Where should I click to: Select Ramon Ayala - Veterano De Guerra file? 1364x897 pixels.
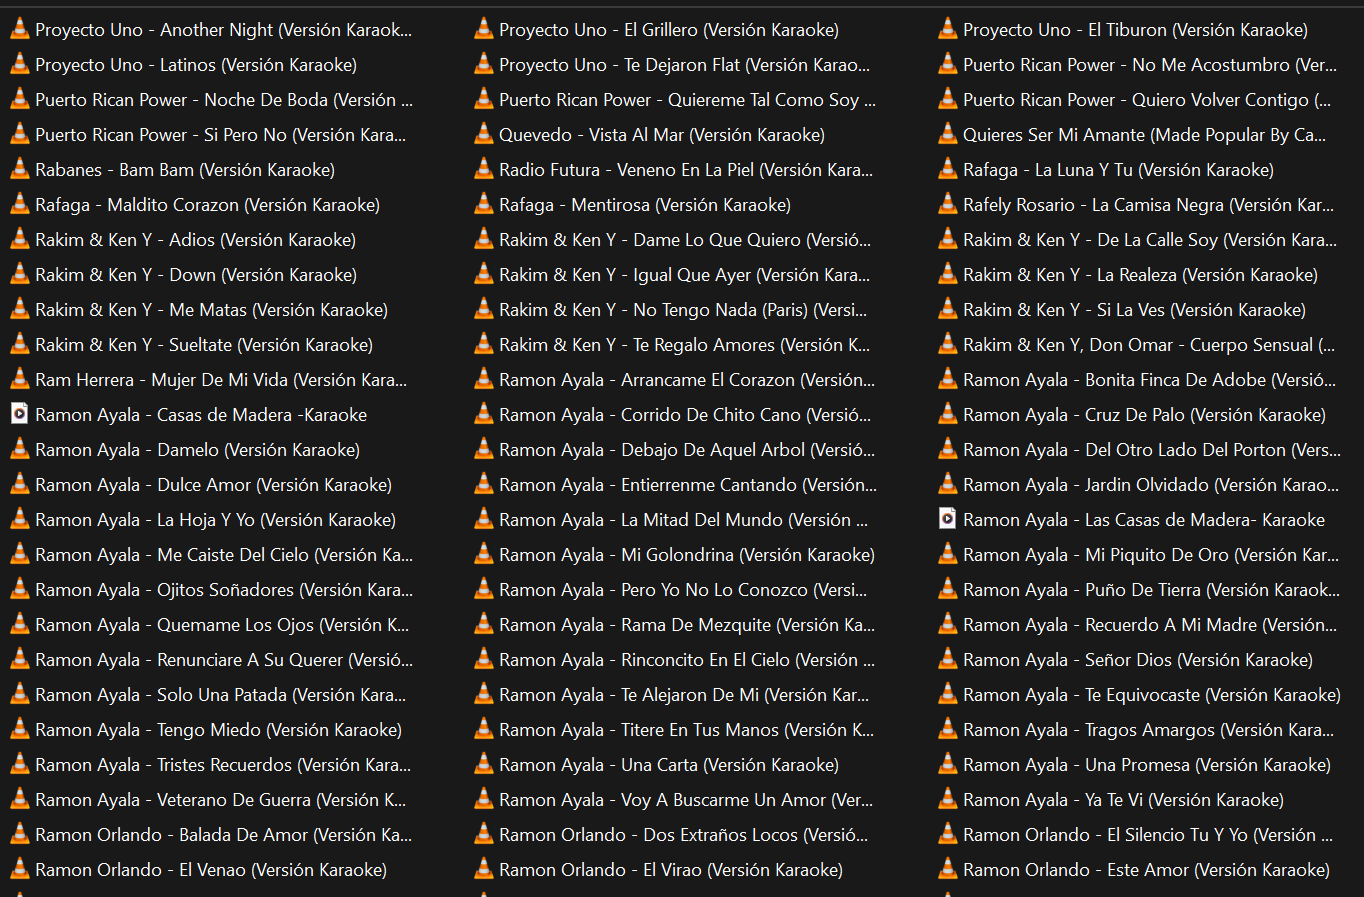[x=220, y=800]
